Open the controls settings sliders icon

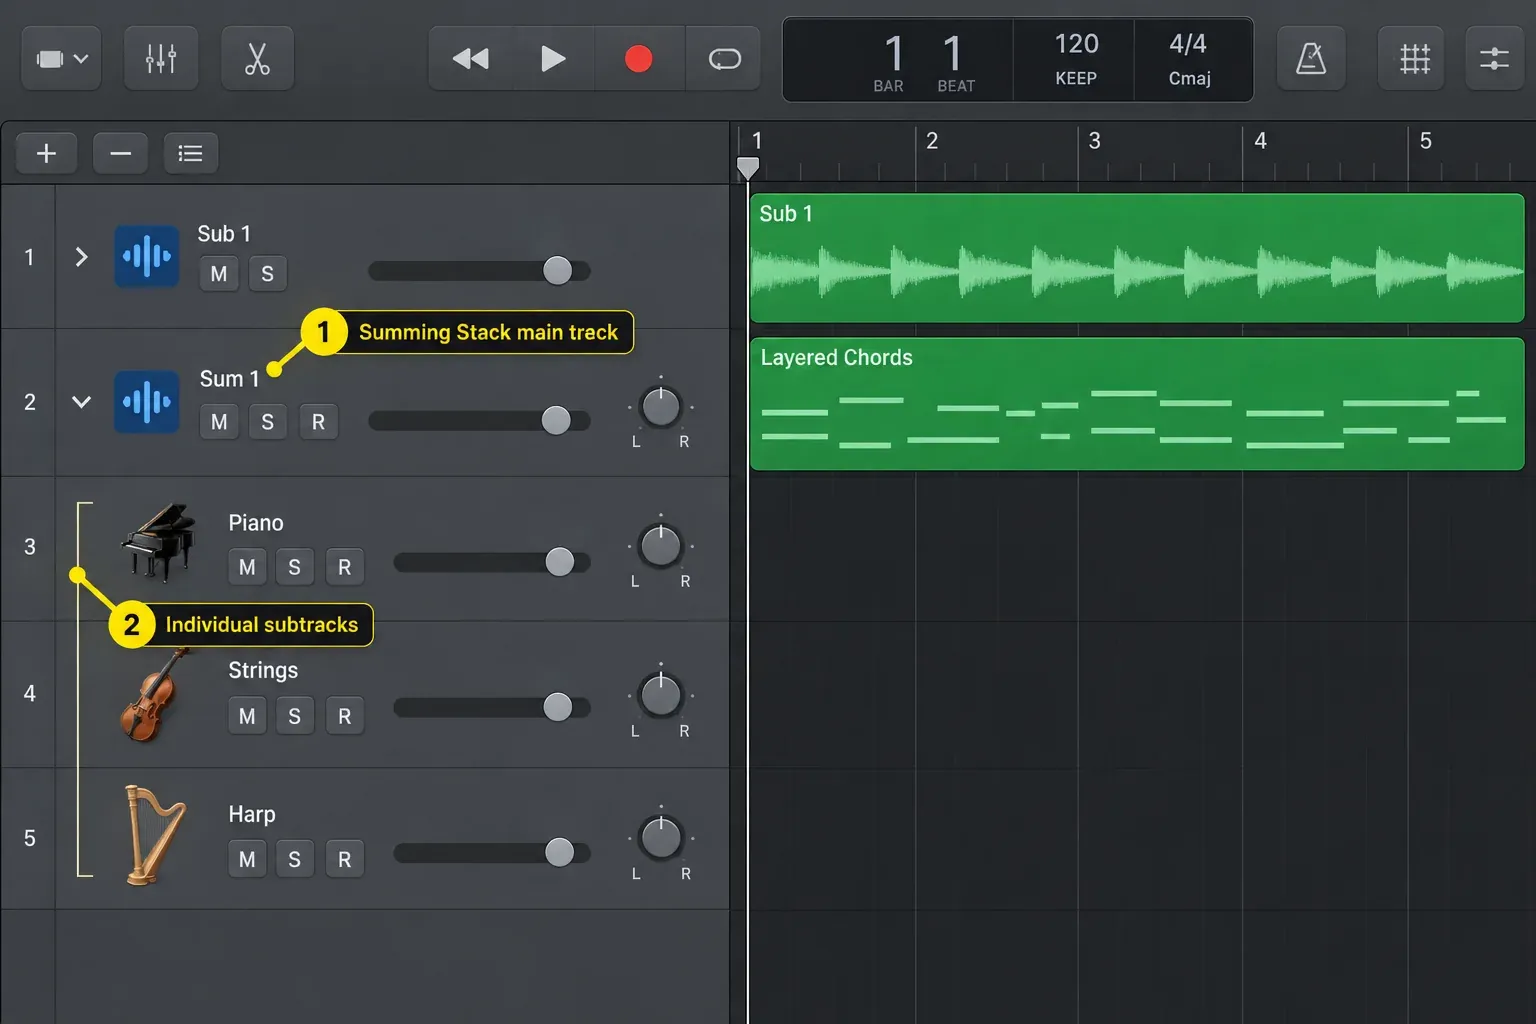[1494, 59]
